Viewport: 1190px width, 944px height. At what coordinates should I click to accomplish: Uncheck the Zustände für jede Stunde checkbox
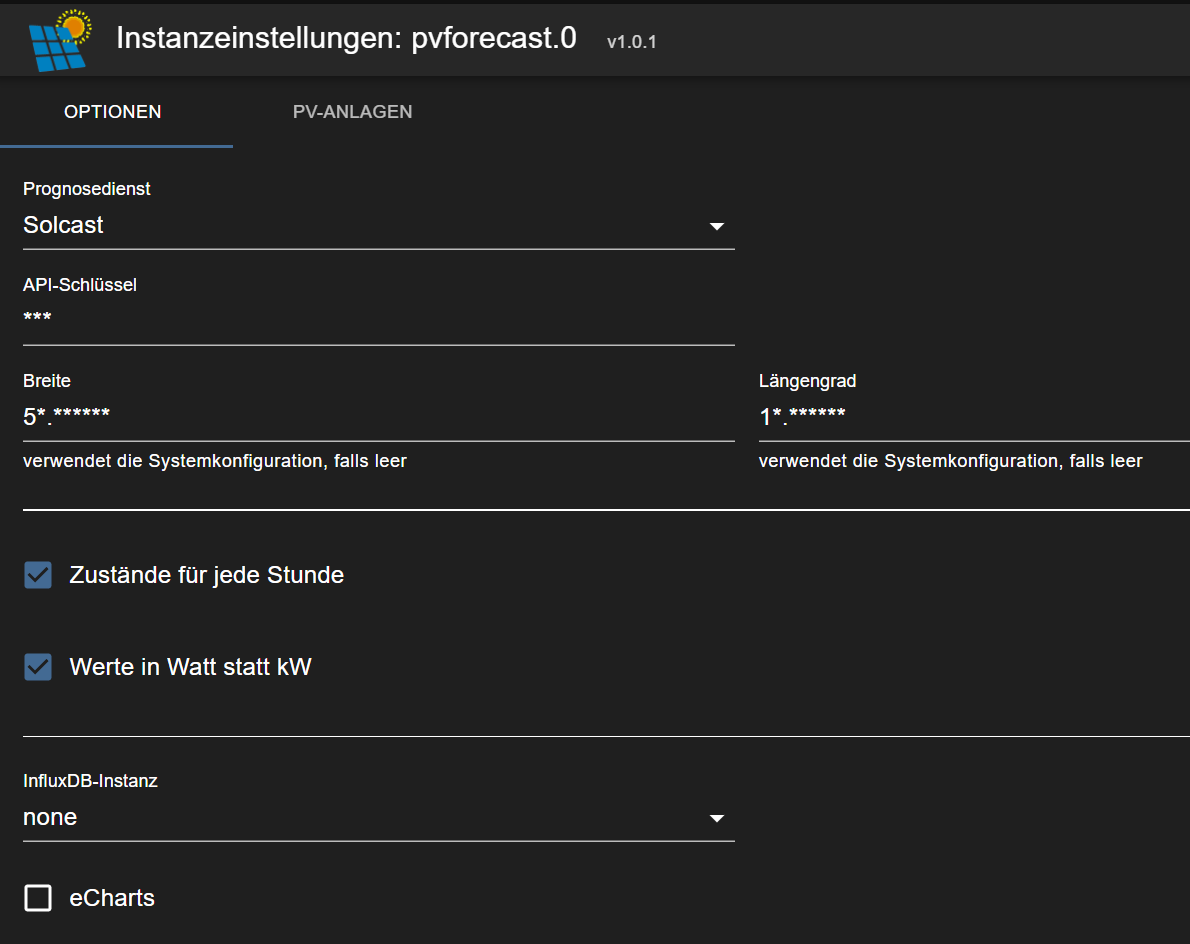pos(38,575)
